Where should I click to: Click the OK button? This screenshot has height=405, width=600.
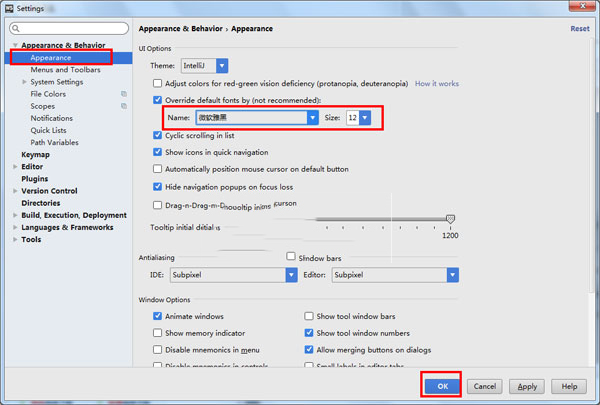pyautogui.click(x=442, y=386)
